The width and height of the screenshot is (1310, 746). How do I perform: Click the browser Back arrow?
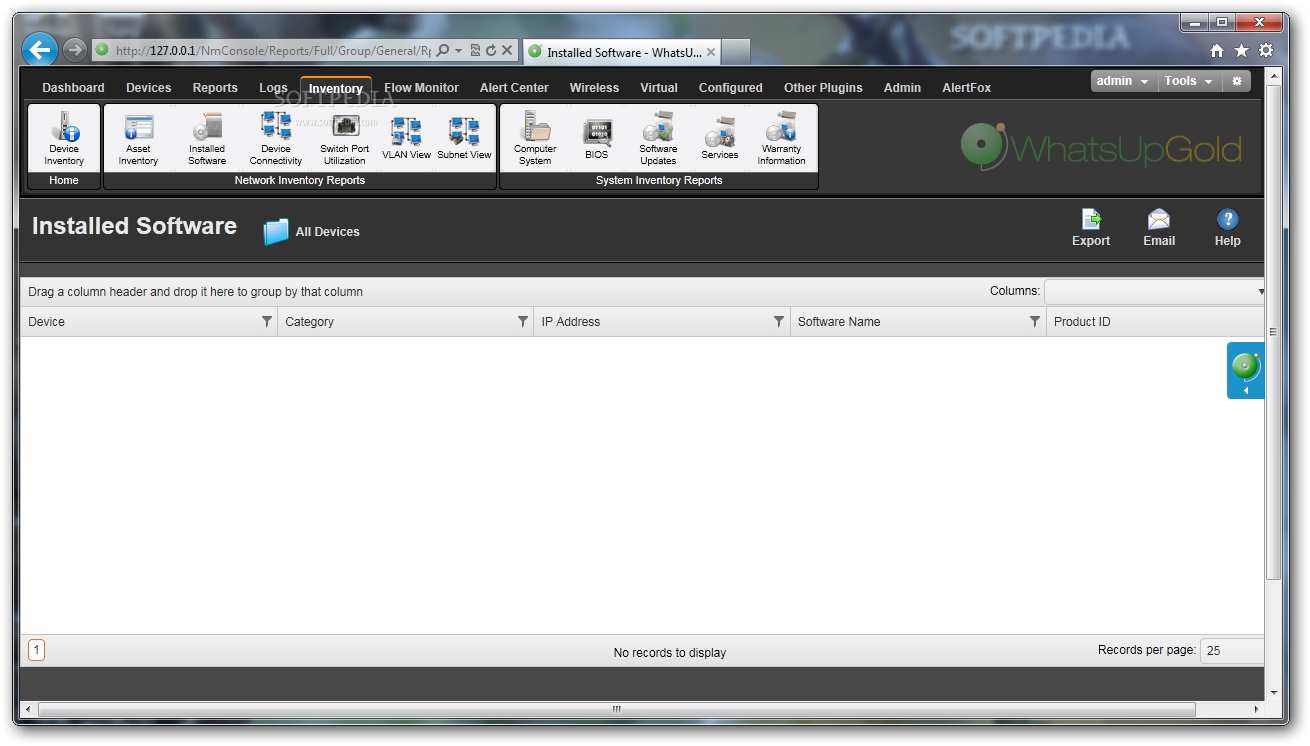(x=40, y=49)
